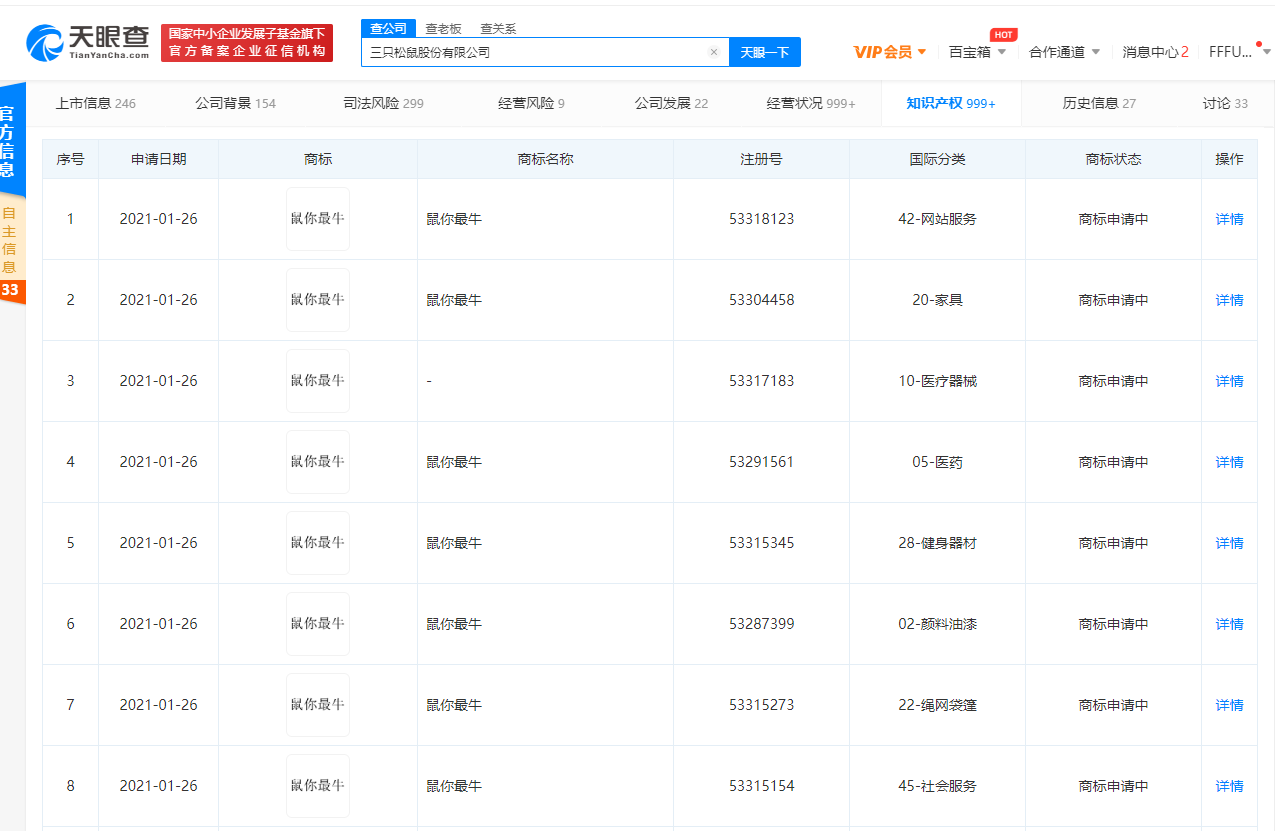The width and height of the screenshot is (1275, 831).
Task: Click the company name search field
Action: click(535, 52)
